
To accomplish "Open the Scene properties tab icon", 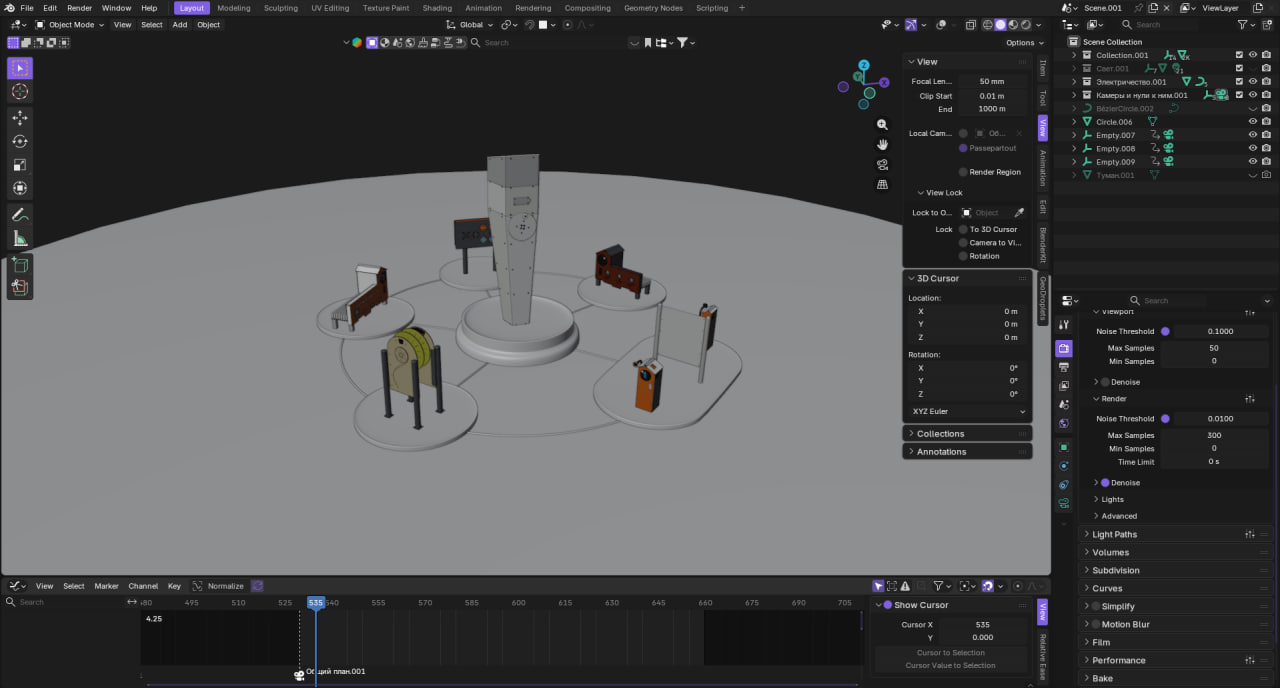I will [1064, 405].
